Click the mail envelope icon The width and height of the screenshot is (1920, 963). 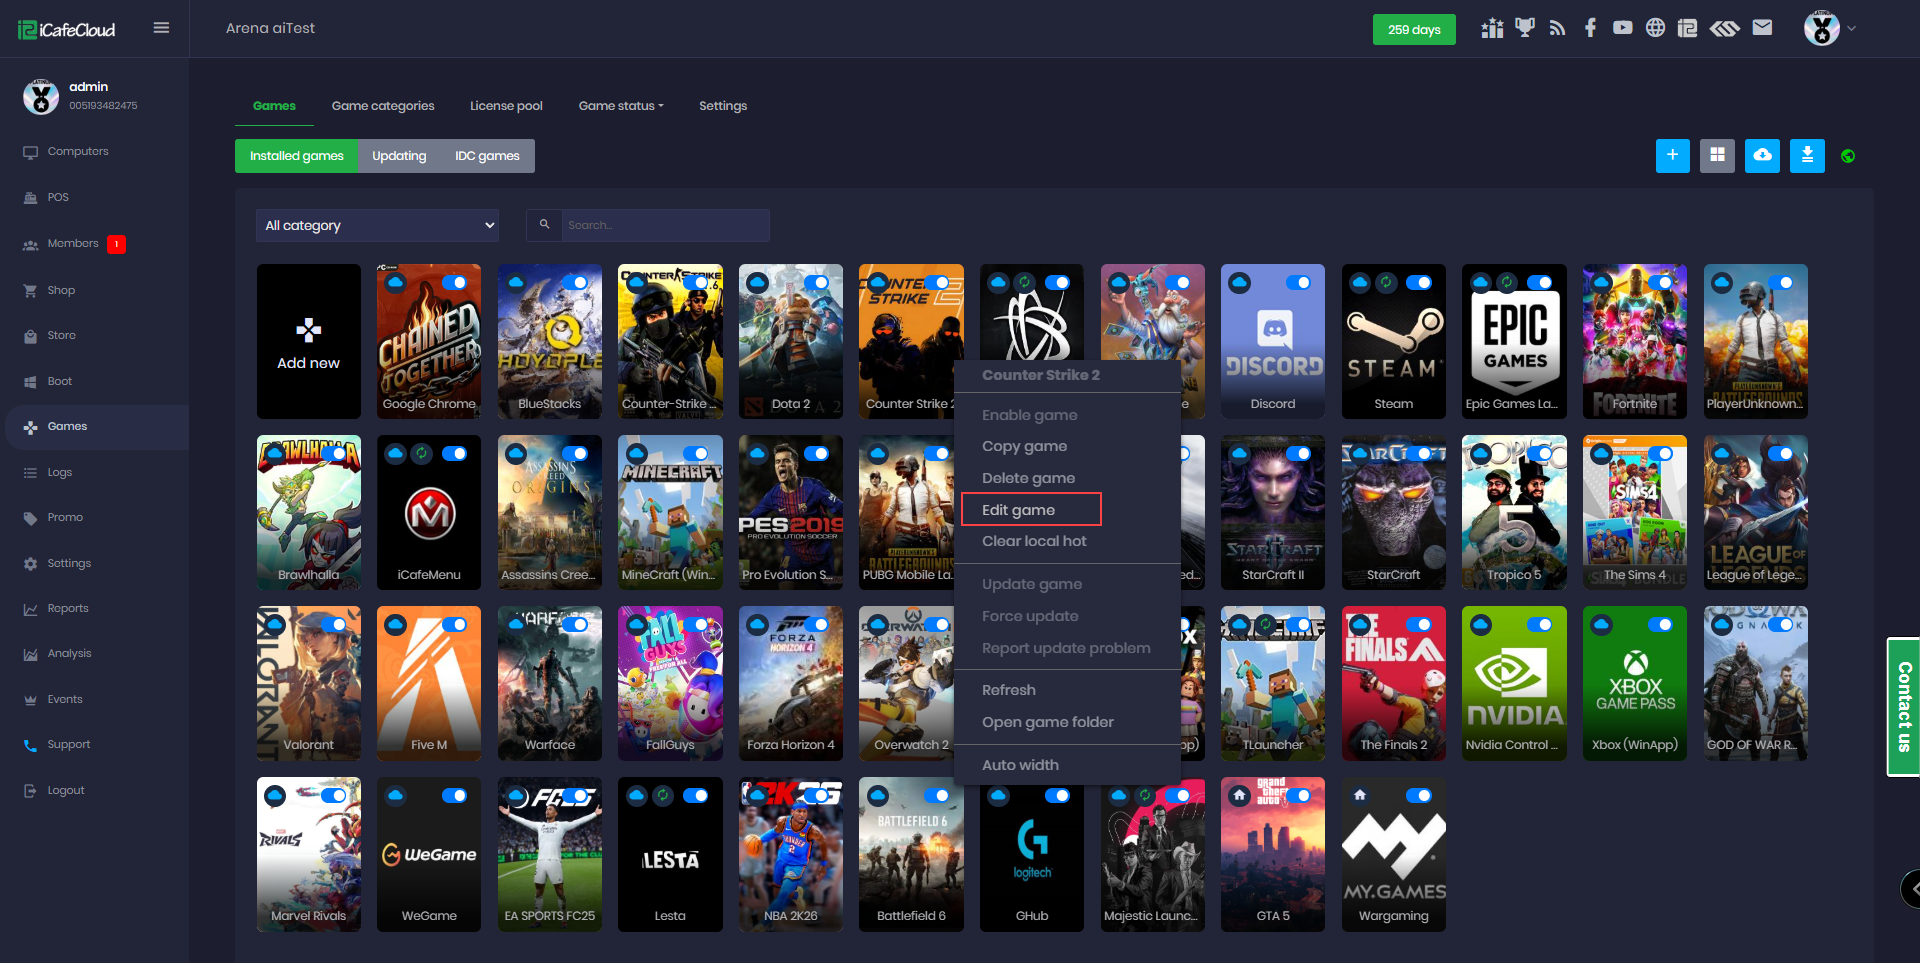[x=1763, y=28]
